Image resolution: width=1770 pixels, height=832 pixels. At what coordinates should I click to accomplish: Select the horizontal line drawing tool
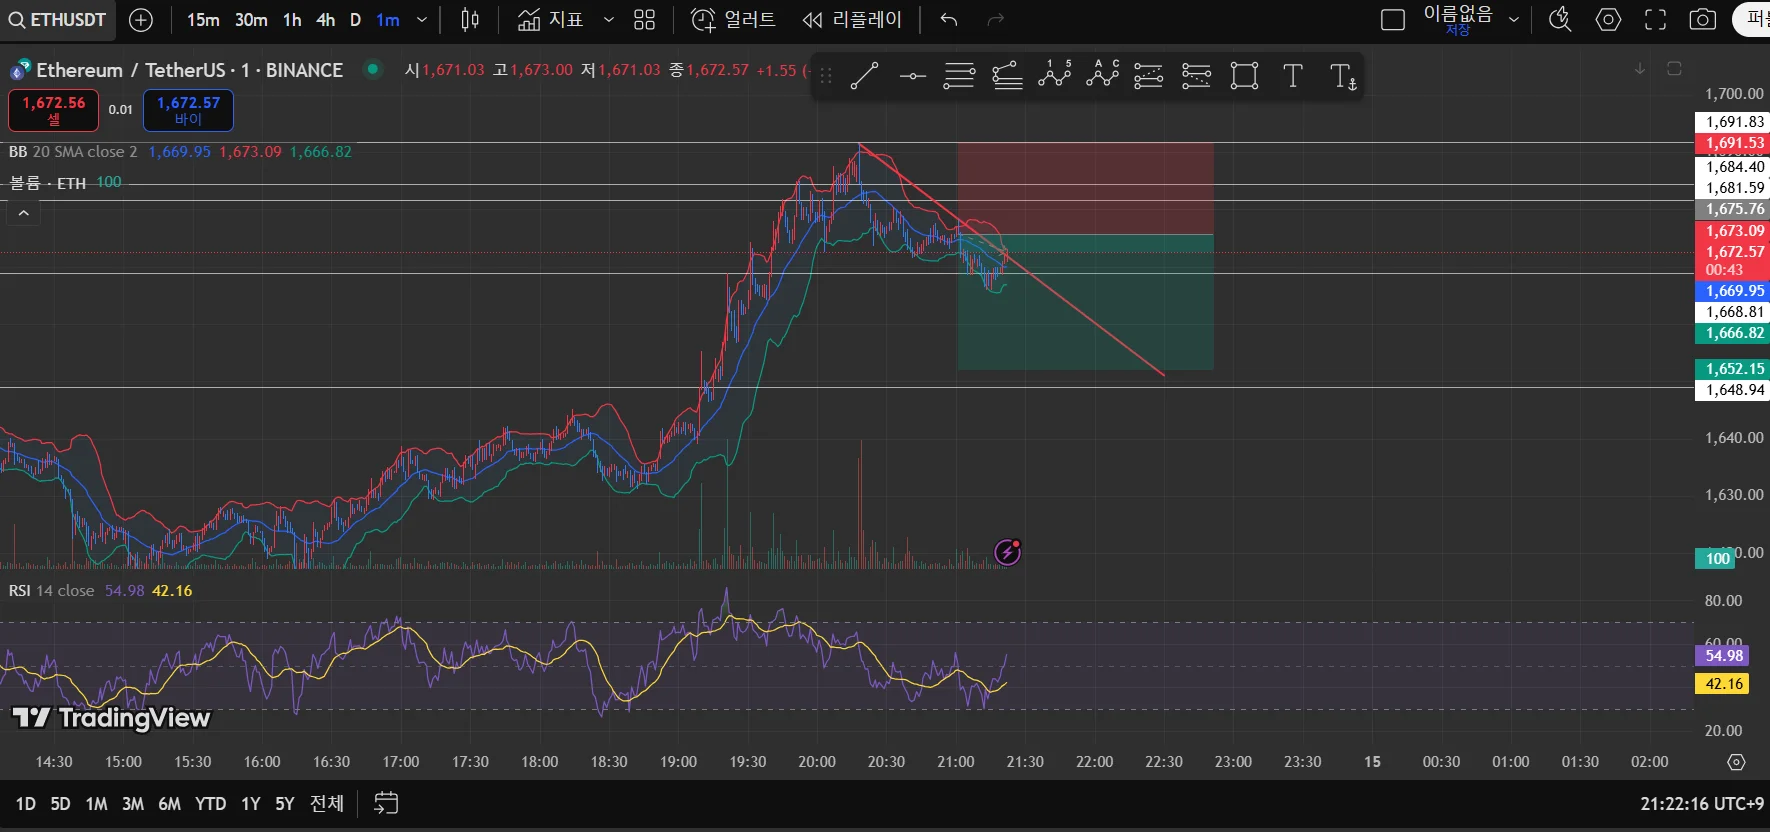(x=912, y=76)
